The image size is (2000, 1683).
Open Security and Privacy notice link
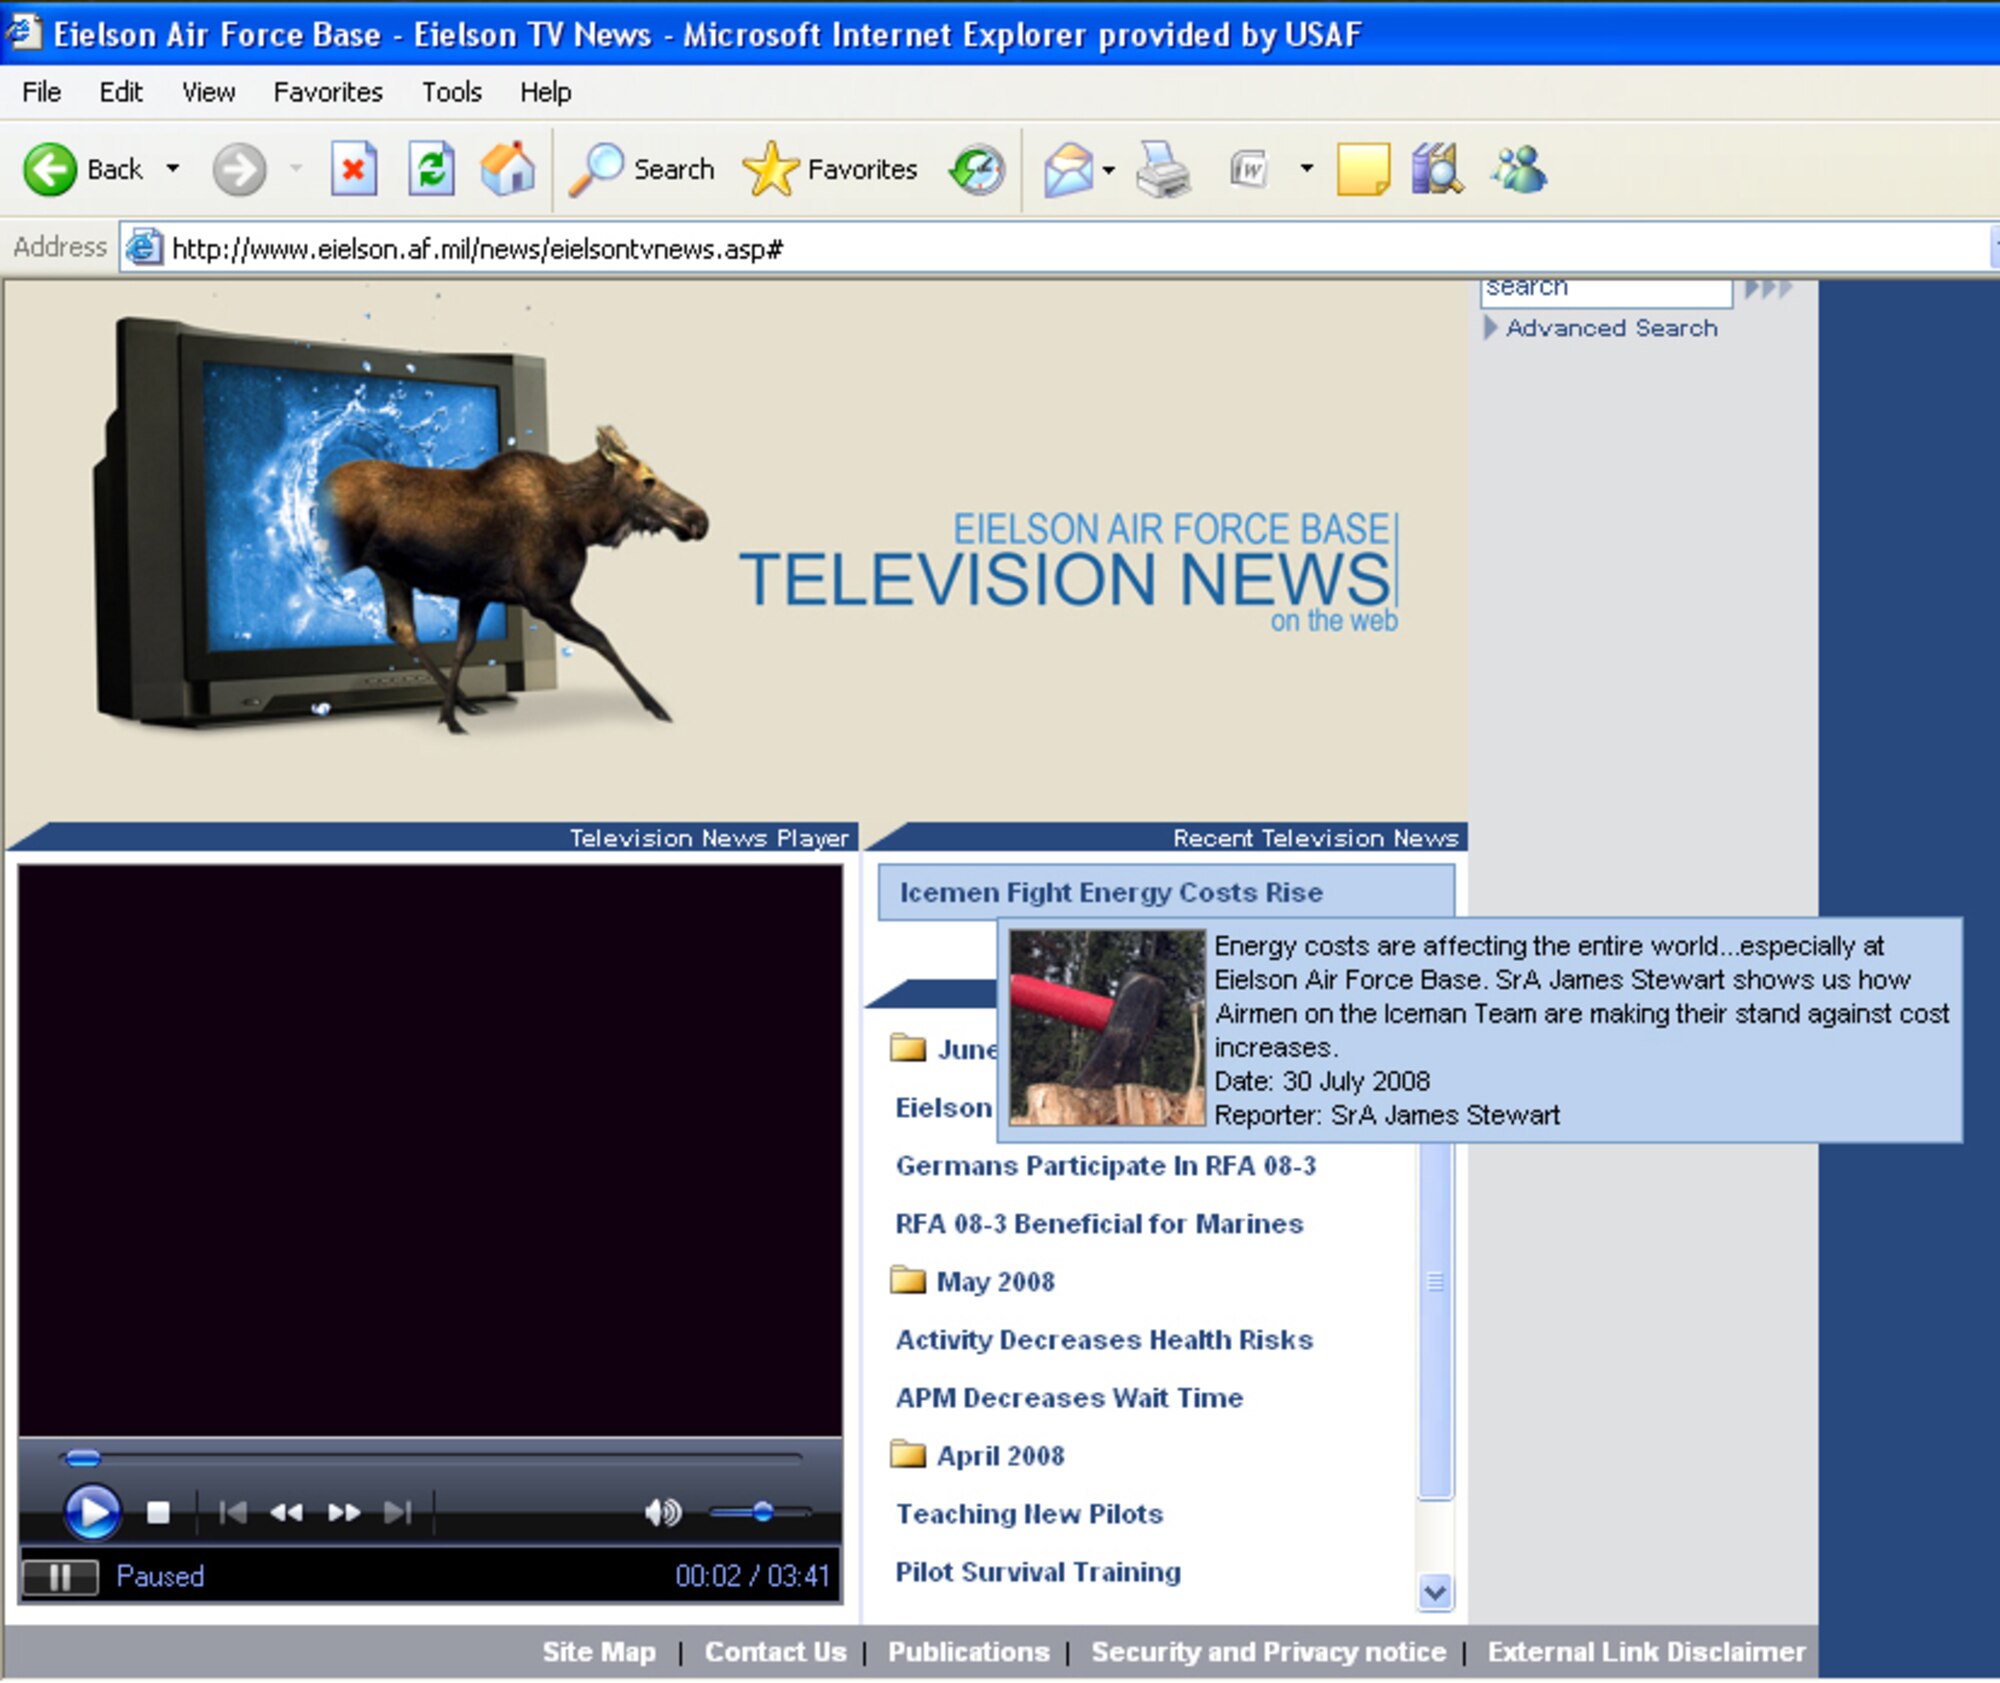pyautogui.click(x=1269, y=1652)
